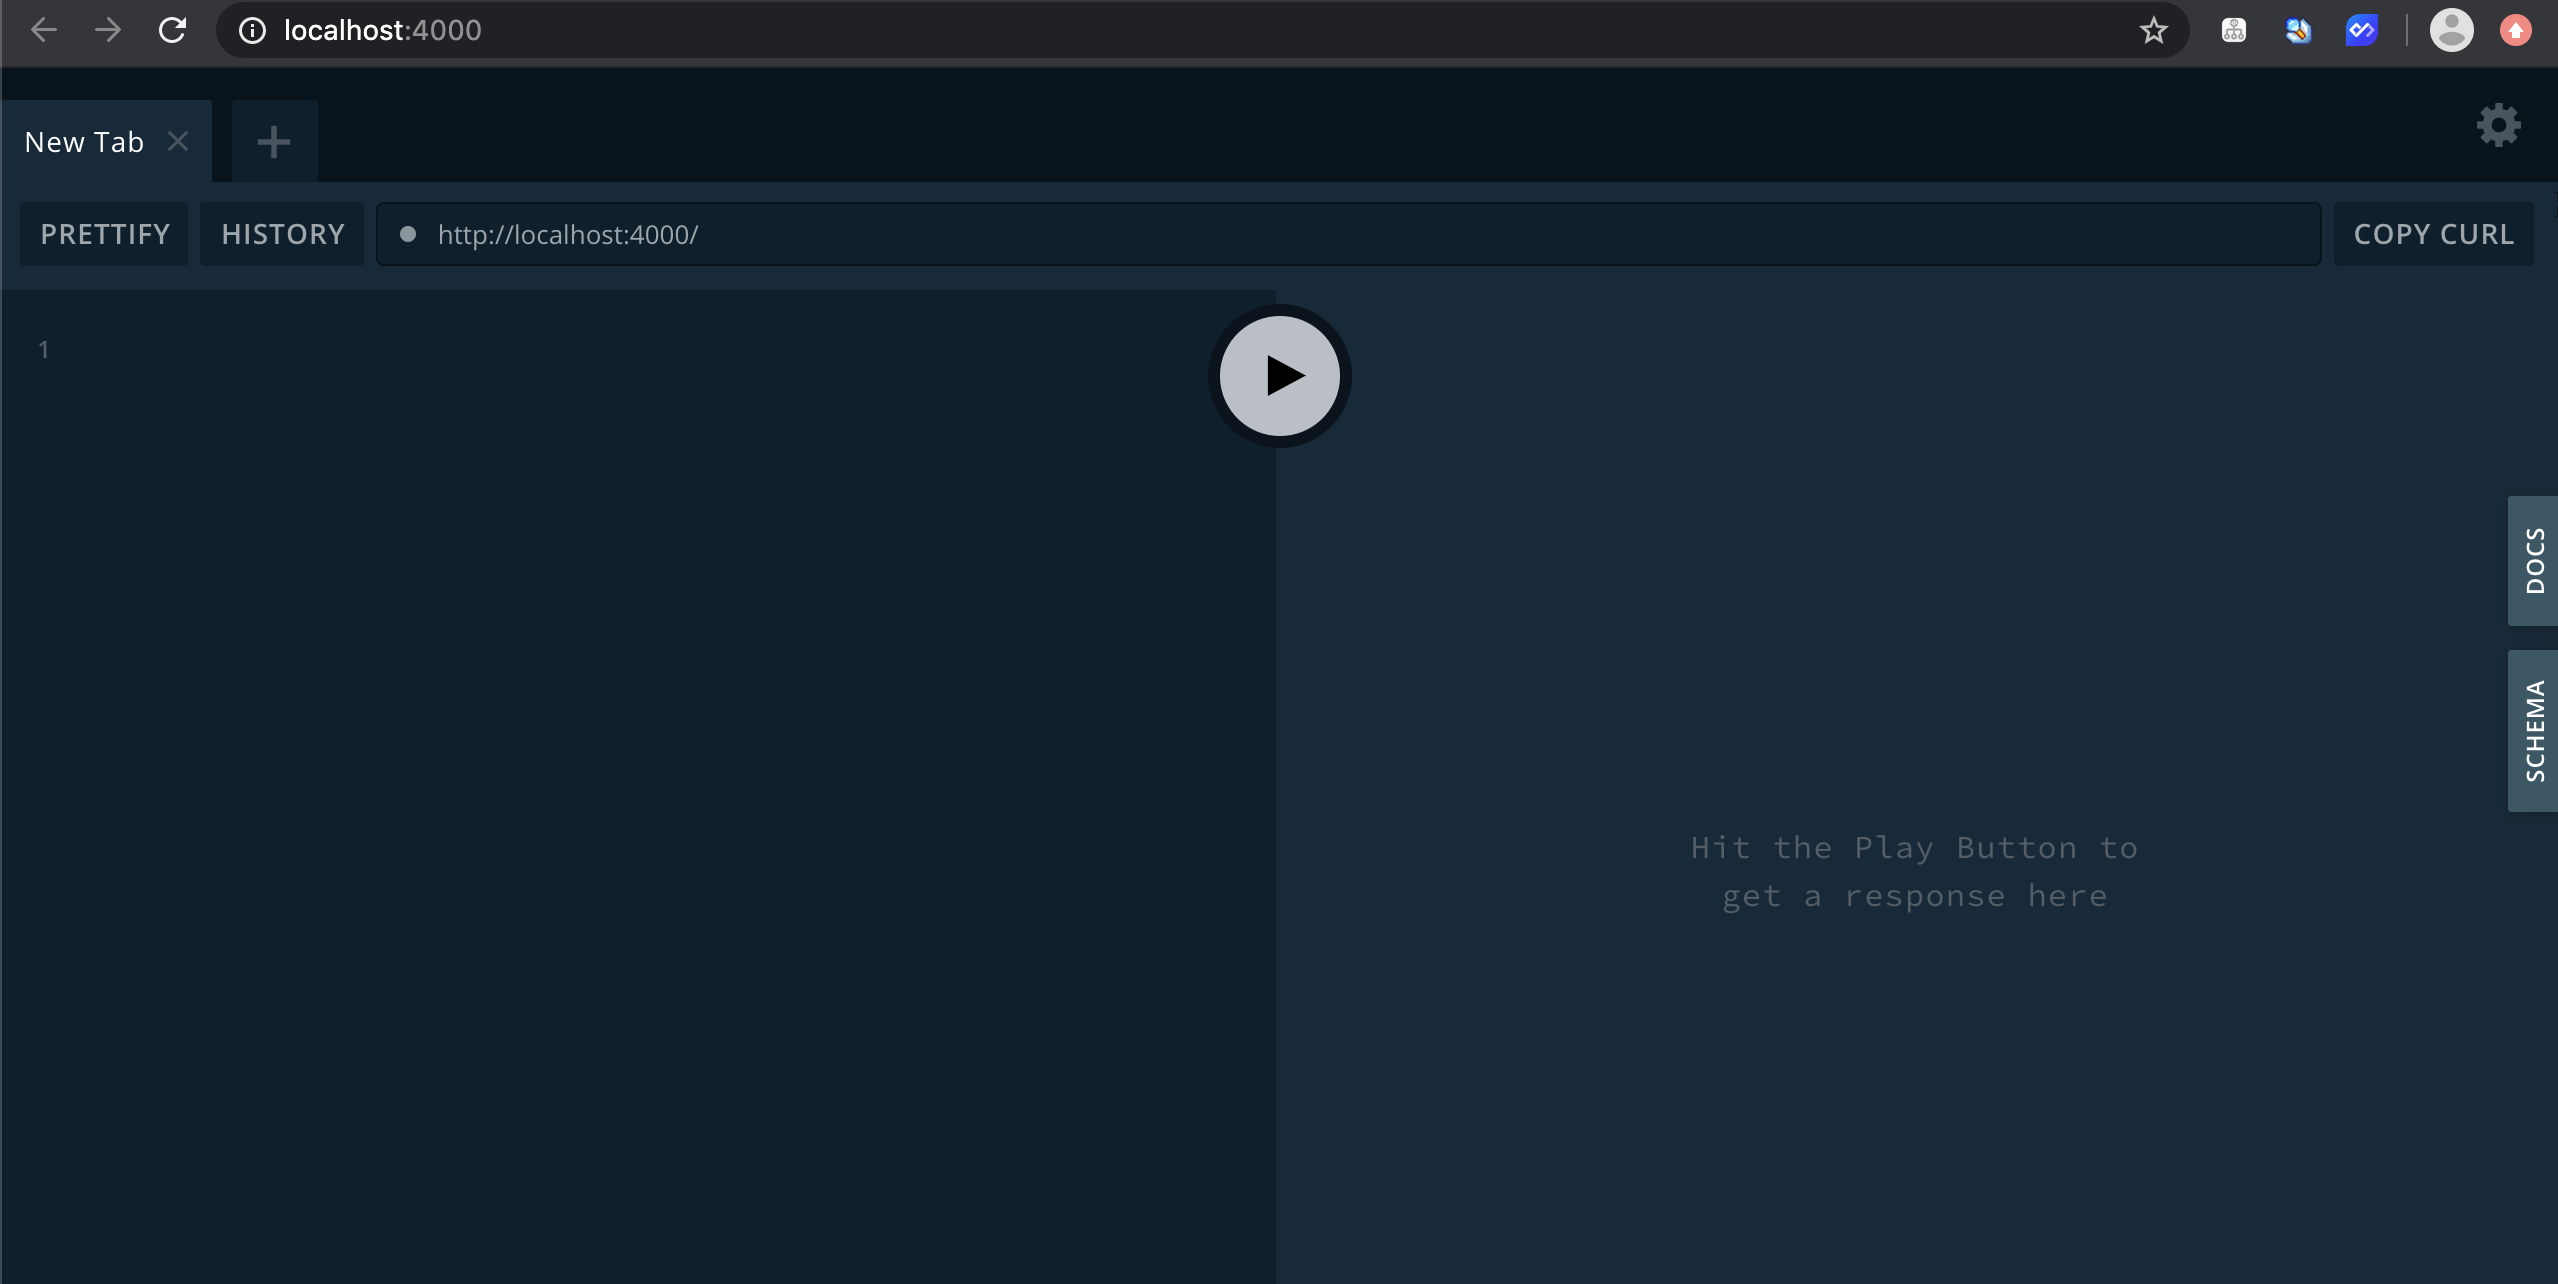Select the New Tab query tab
Image resolution: width=2558 pixels, height=1284 pixels.
tap(84, 142)
